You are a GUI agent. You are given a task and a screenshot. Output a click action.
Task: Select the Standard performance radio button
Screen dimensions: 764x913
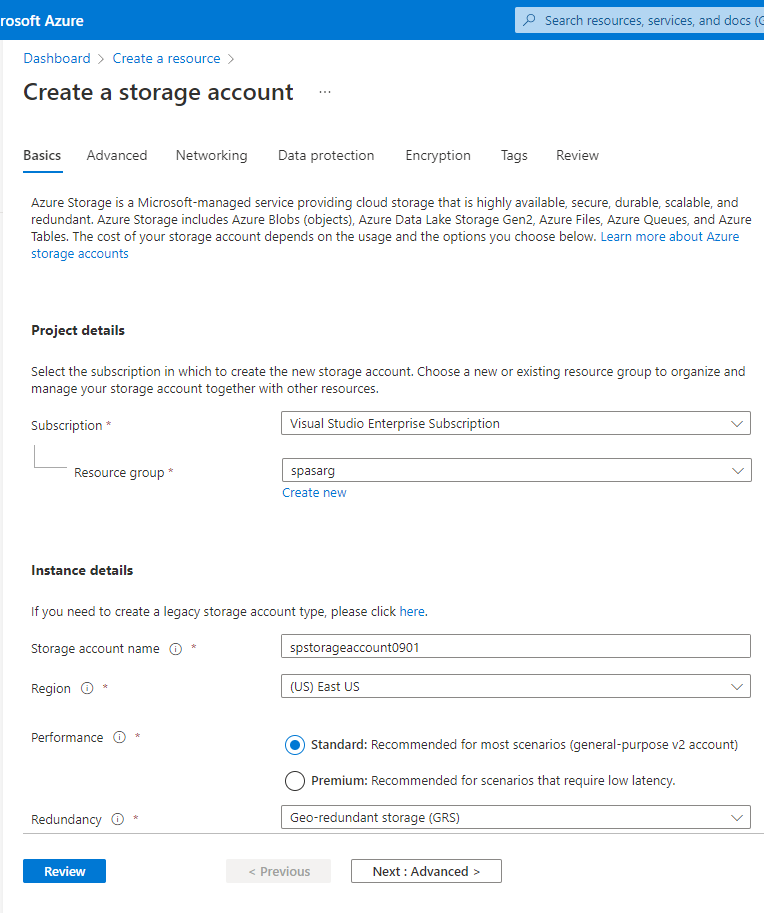[x=295, y=744]
